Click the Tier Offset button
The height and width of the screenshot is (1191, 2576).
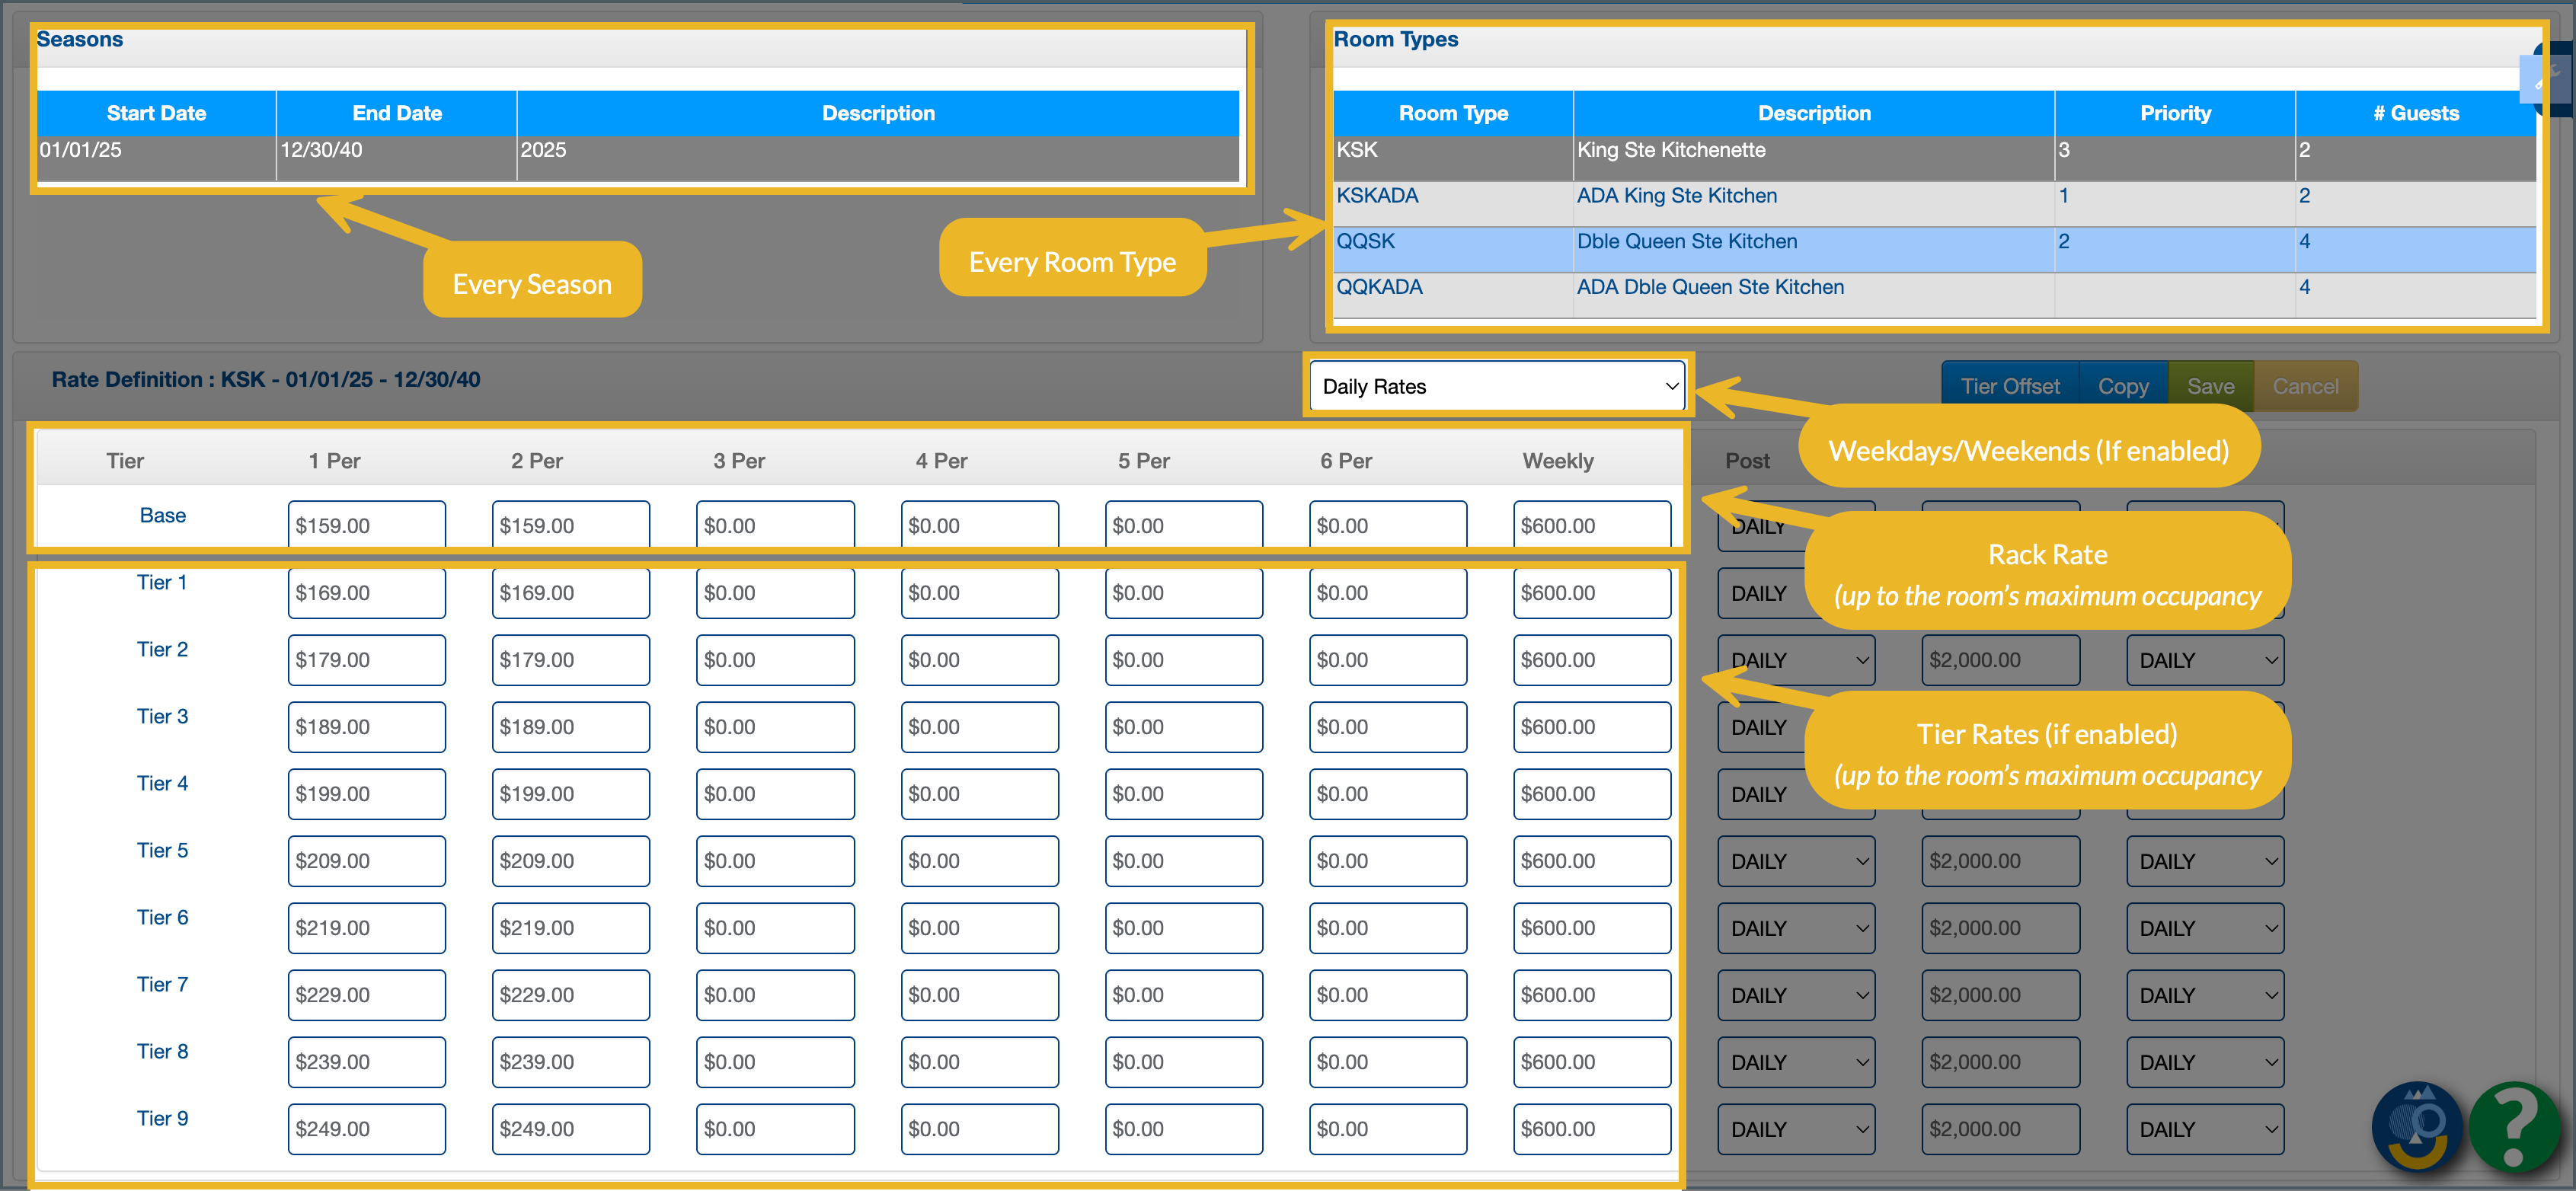point(2009,387)
